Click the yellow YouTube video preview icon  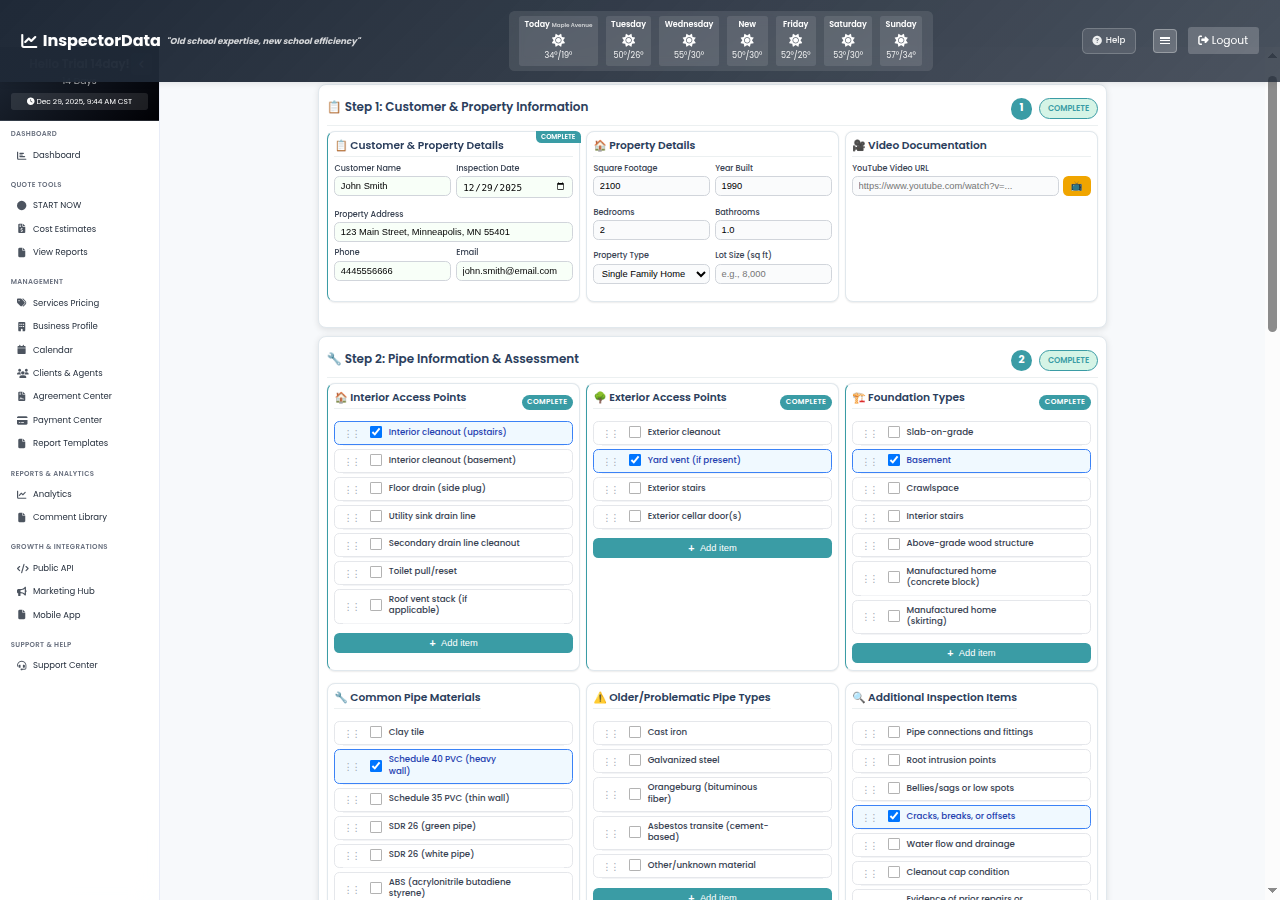(1076, 186)
